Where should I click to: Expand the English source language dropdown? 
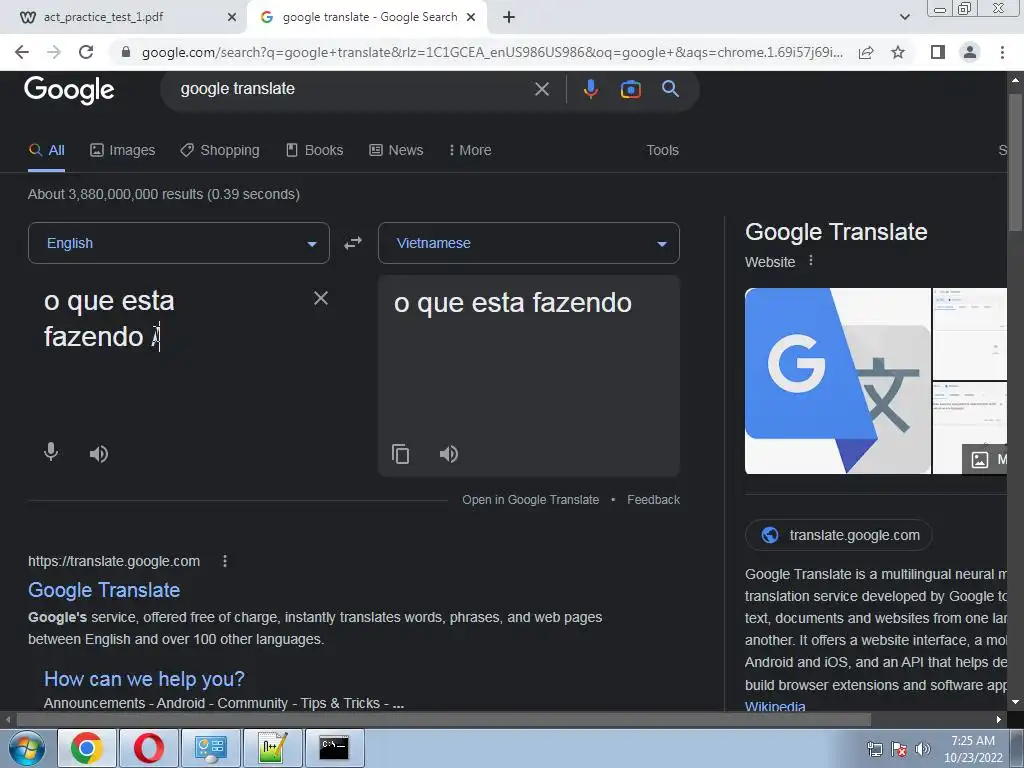(x=179, y=243)
